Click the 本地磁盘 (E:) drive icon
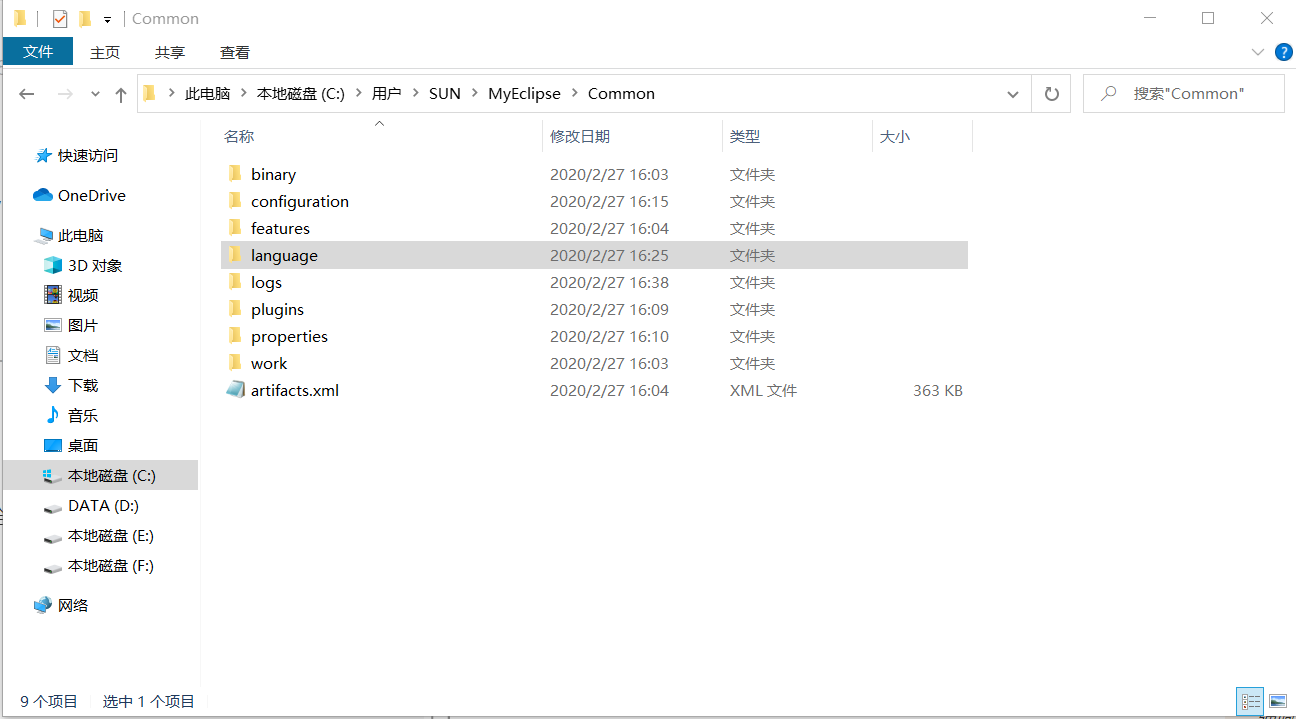Viewport: 1296px width, 719px height. click(x=53, y=537)
